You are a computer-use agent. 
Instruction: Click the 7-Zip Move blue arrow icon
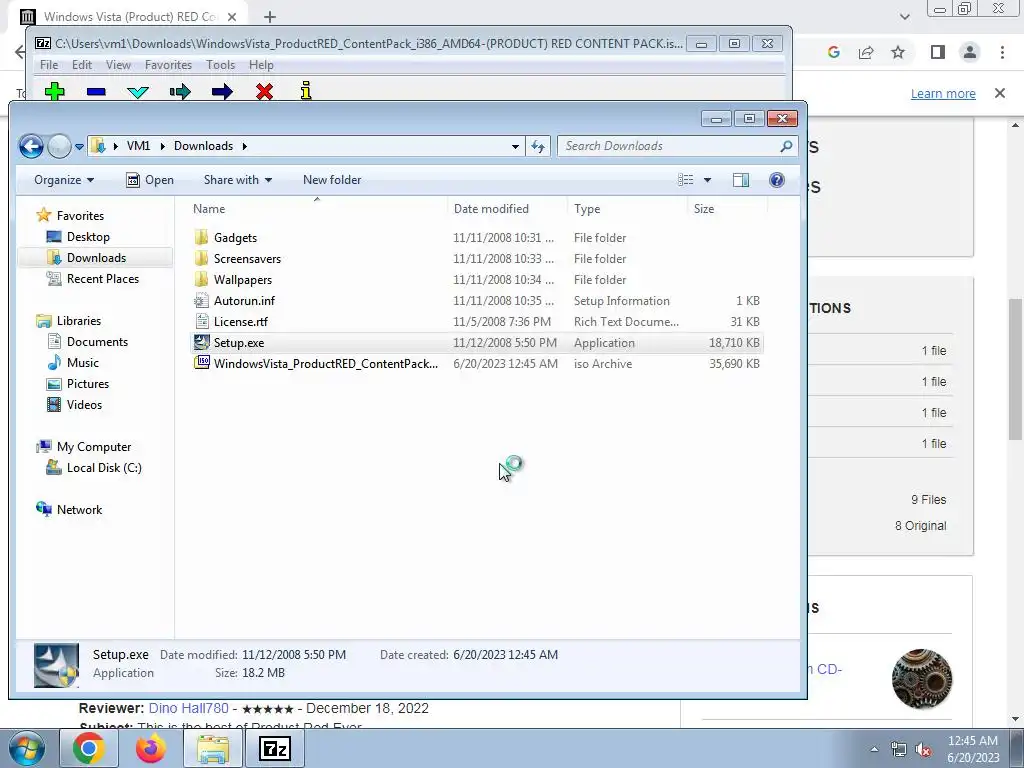point(222,91)
